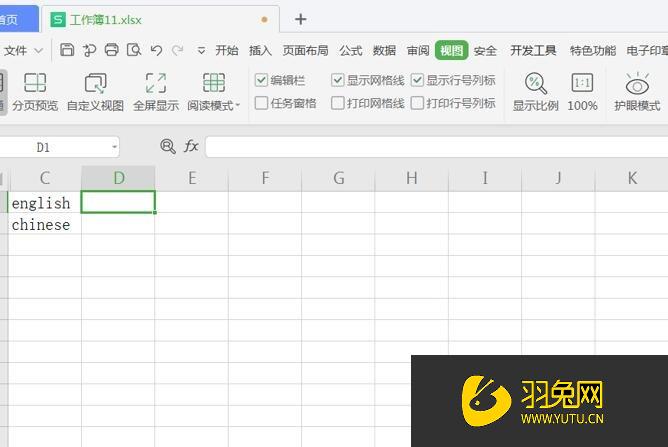Open 自定义视图 custom views

point(95,92)
